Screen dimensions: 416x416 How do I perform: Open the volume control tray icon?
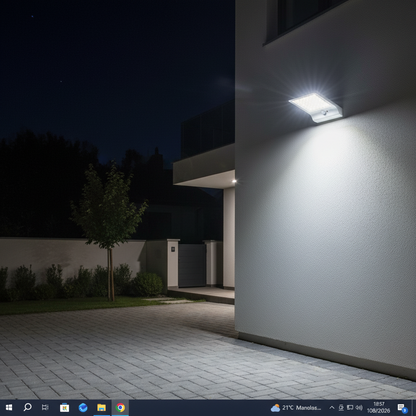[x=359, y=408]
